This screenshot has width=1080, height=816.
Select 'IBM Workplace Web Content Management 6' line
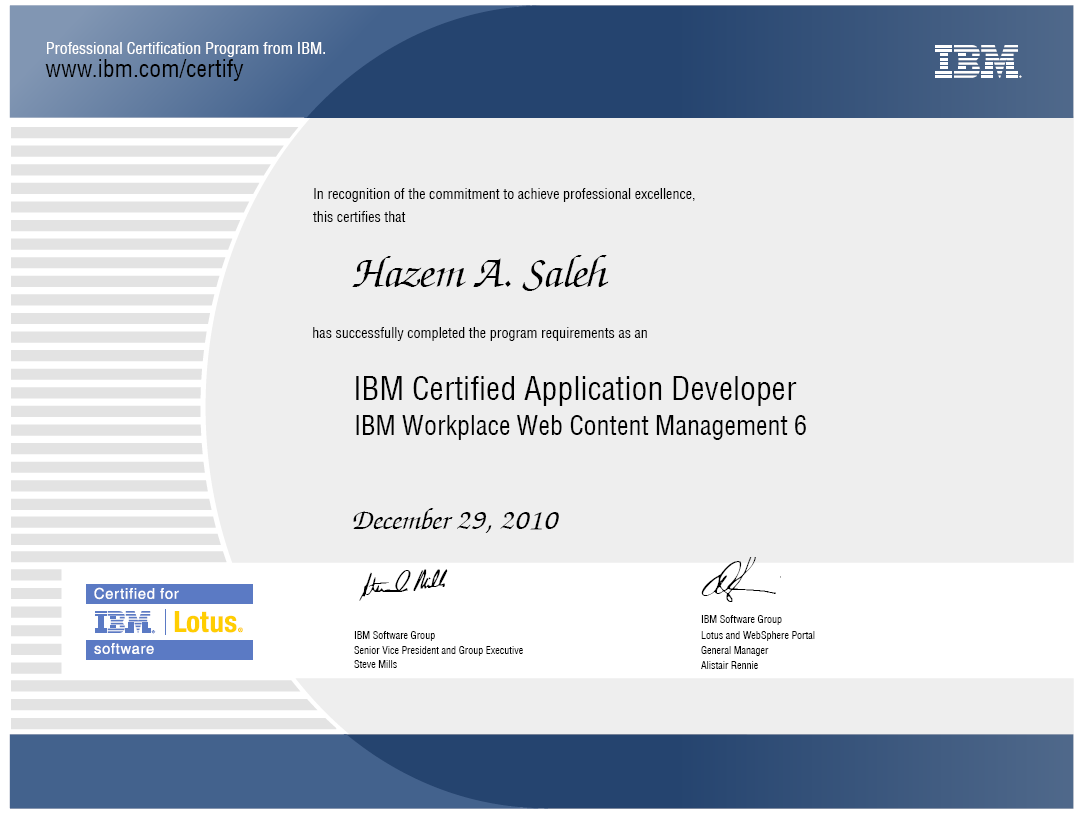pyautogui.click(x=580, y=426)
